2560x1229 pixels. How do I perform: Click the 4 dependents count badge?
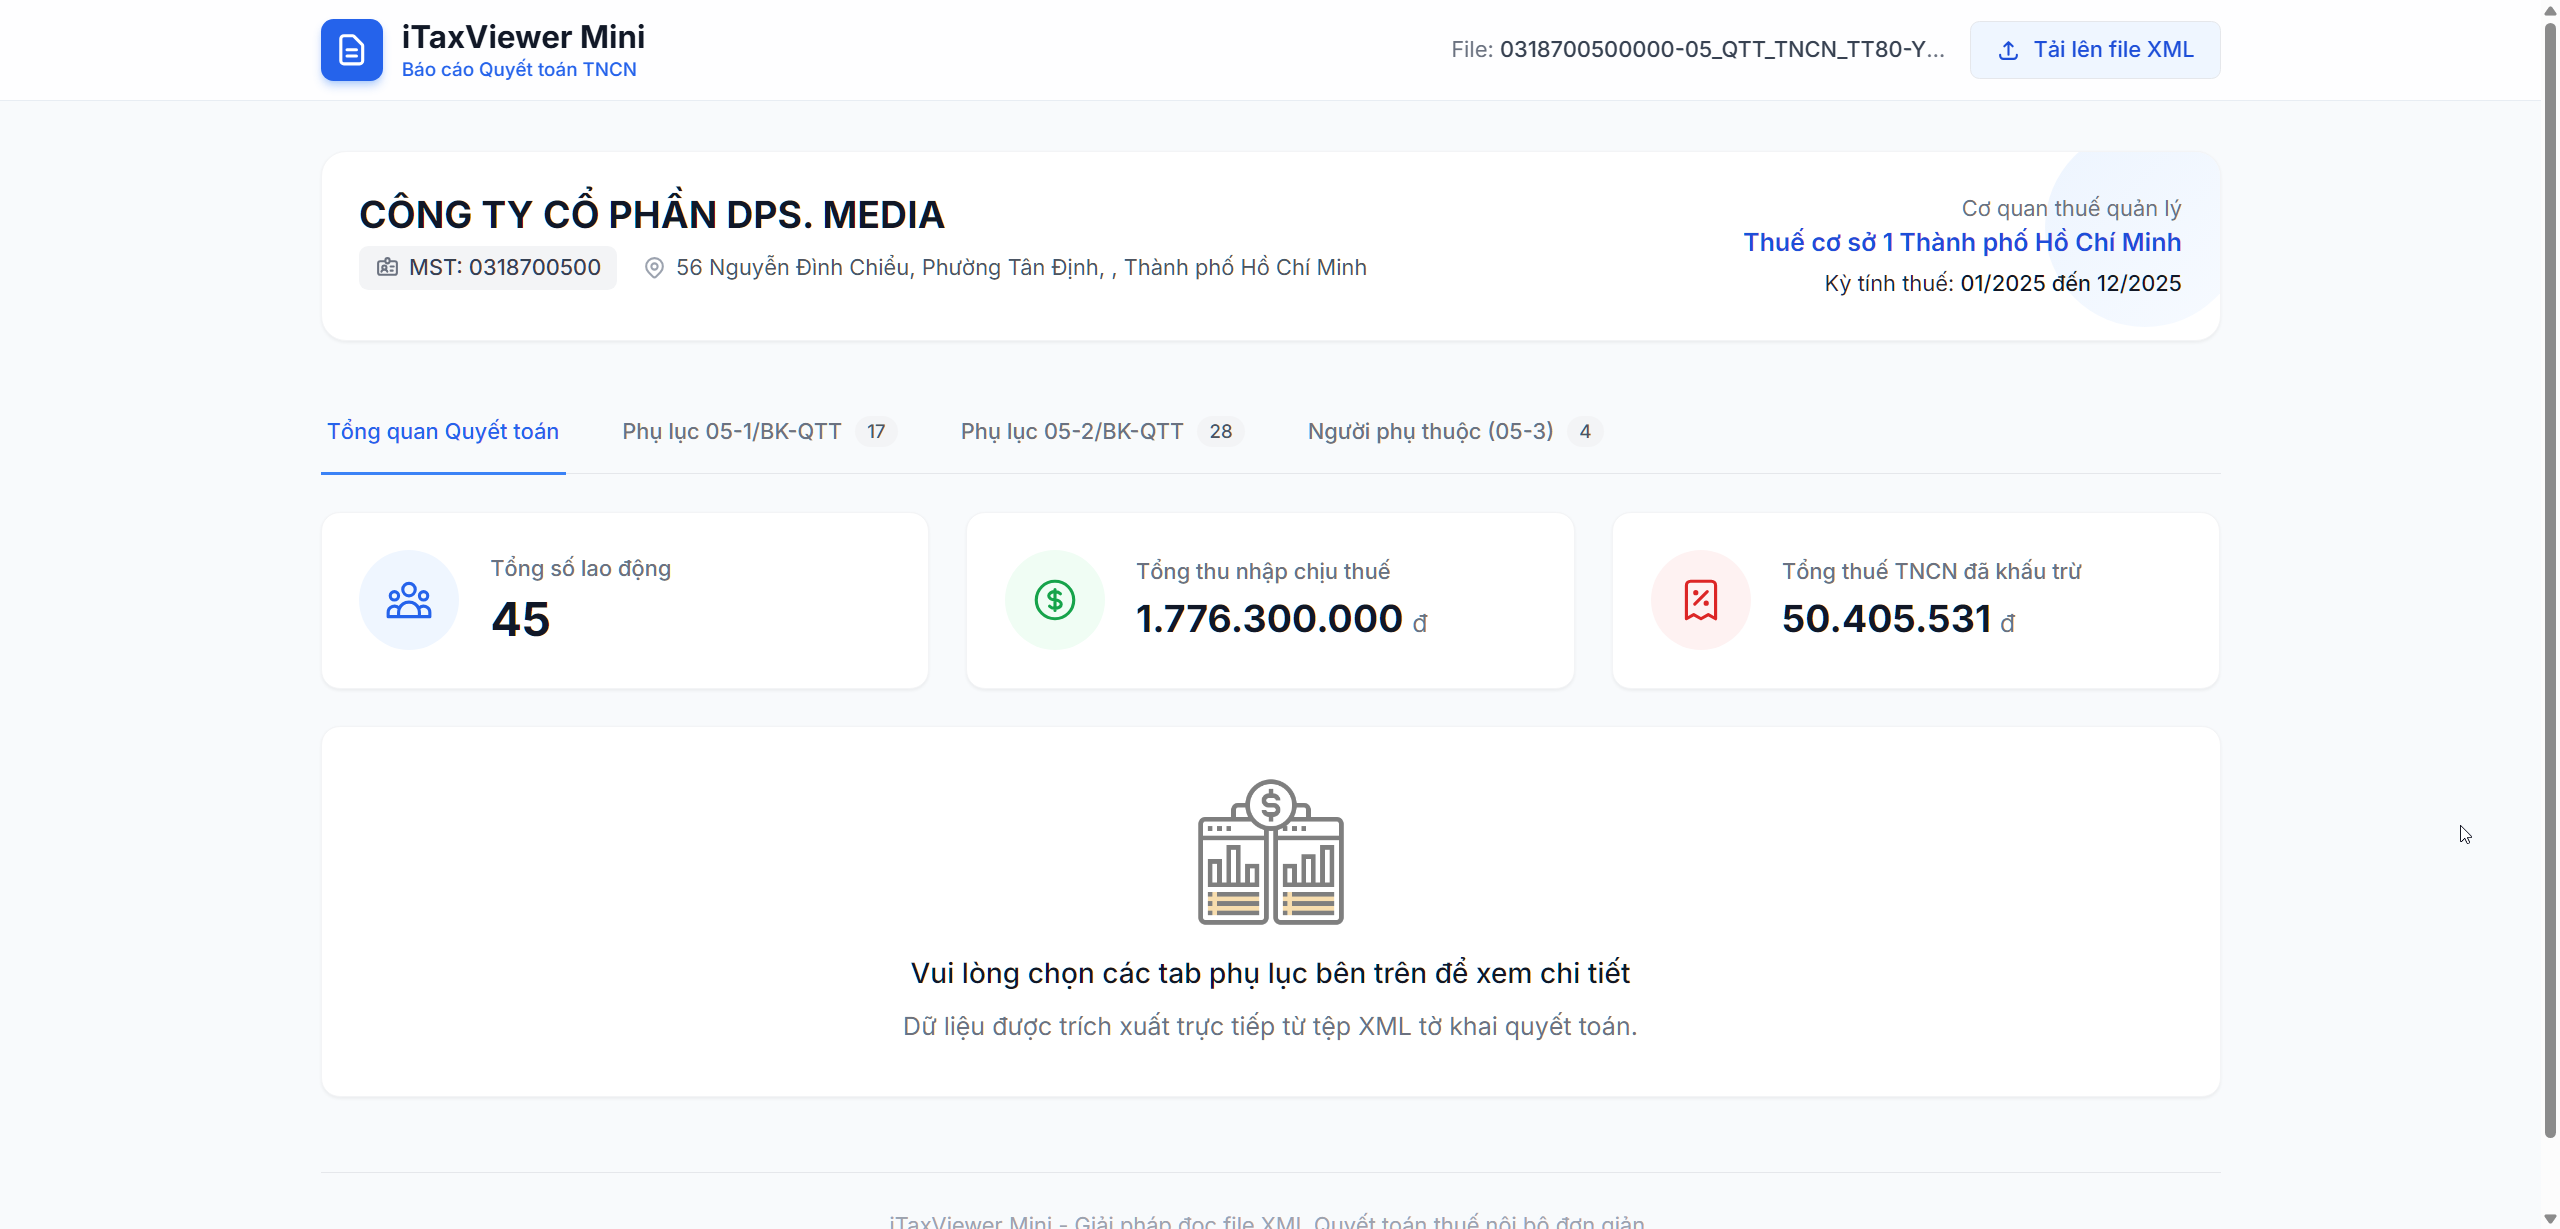(1585, 432)
